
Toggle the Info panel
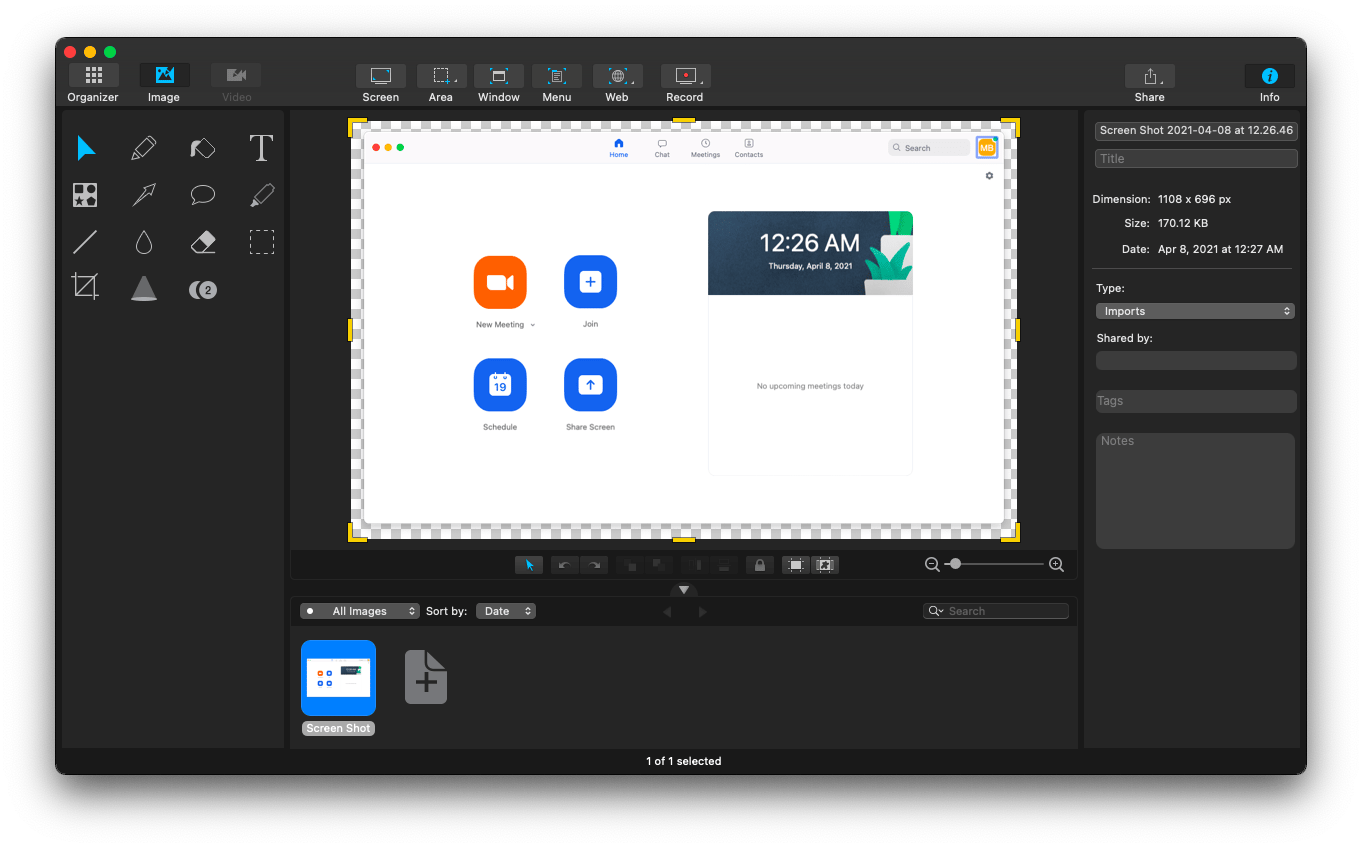[x=1270, y=83]
